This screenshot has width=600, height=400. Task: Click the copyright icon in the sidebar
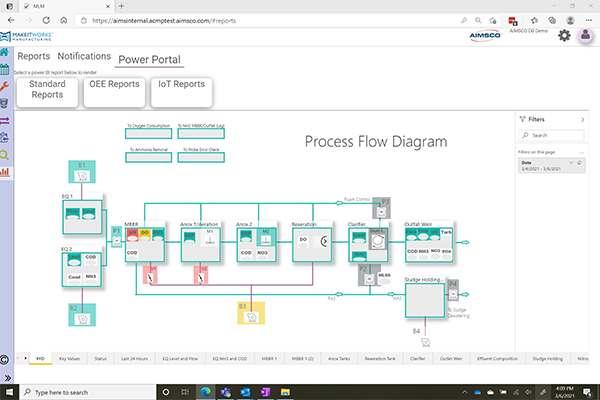[5, 360]
